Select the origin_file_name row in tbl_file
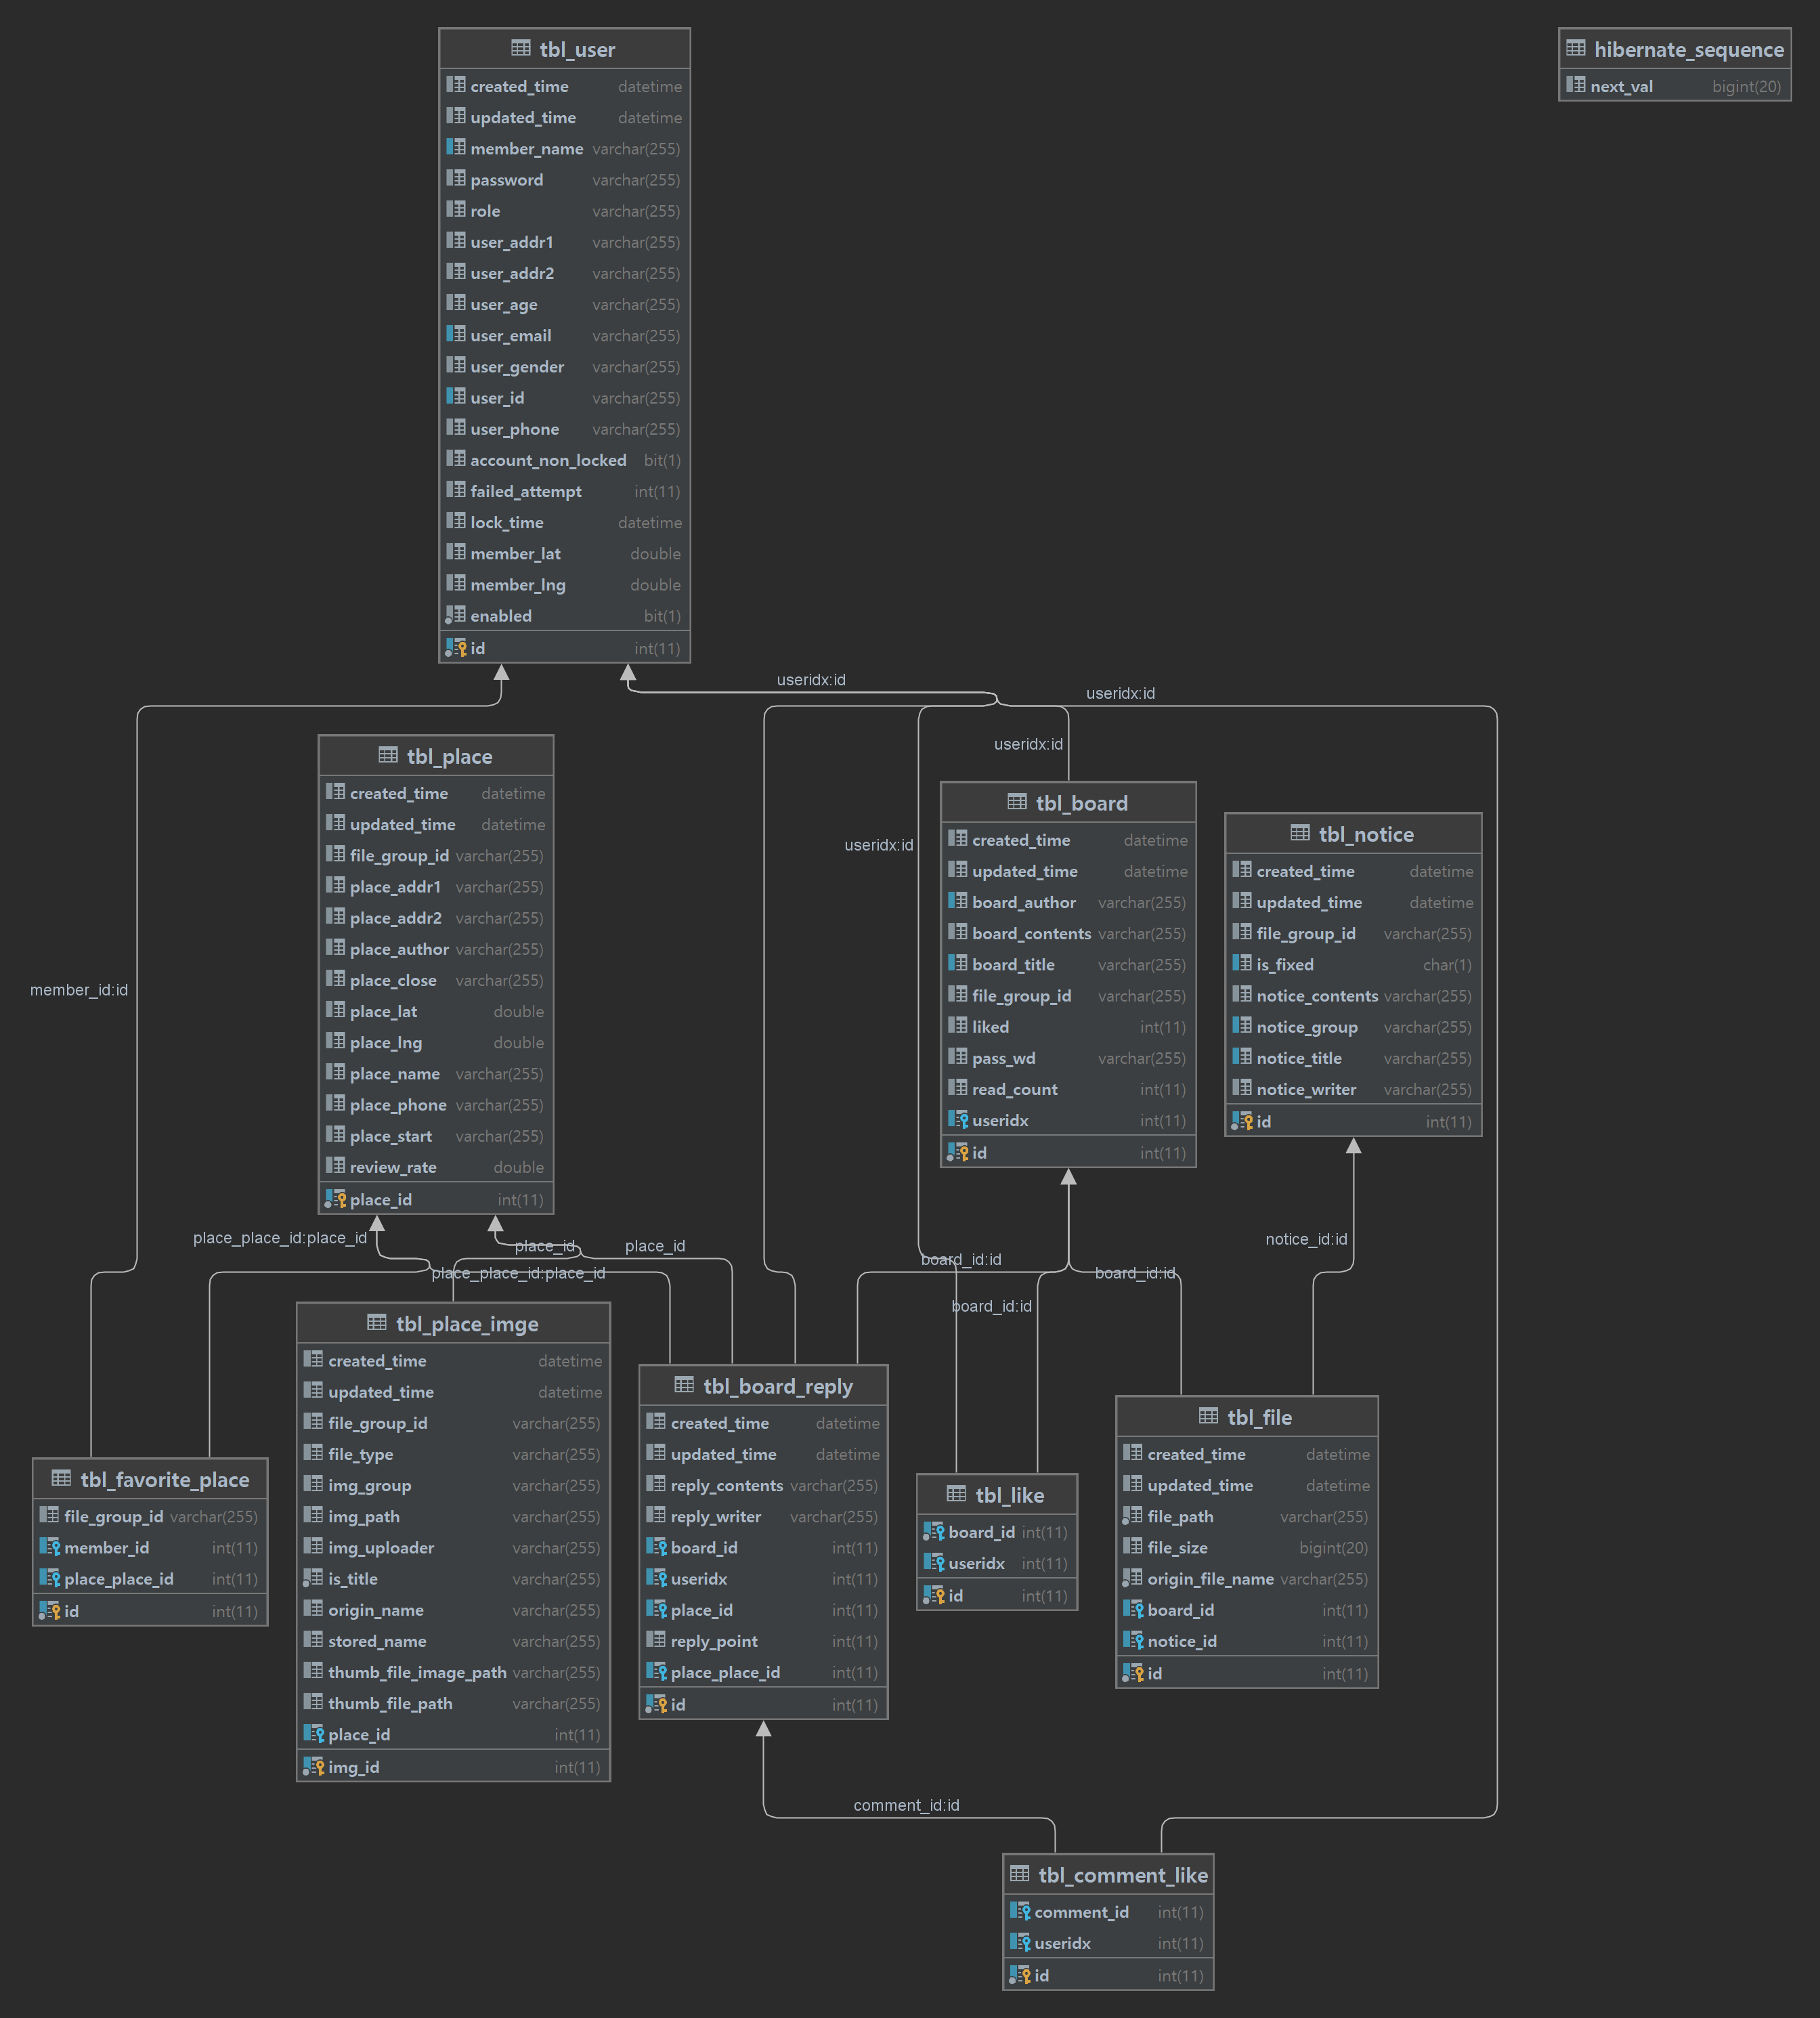Image resolution: width=1820 pixels, height=2018 pixels. (x=1210, y=1578)
